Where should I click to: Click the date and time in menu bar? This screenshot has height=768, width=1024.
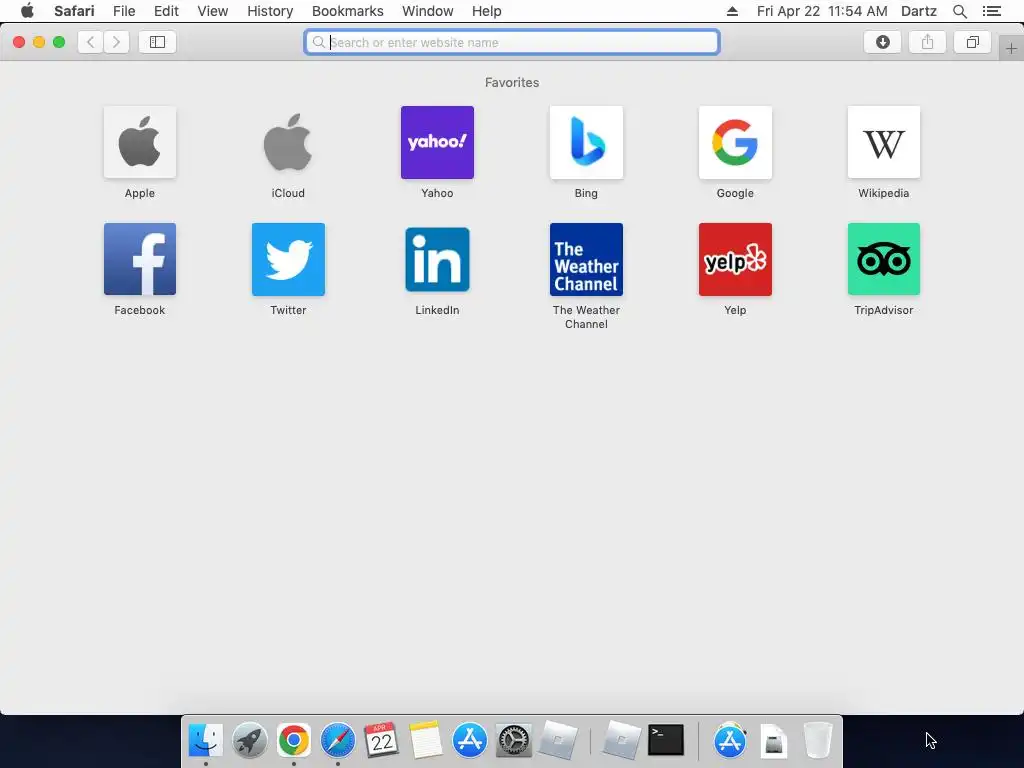click(822, 11)
